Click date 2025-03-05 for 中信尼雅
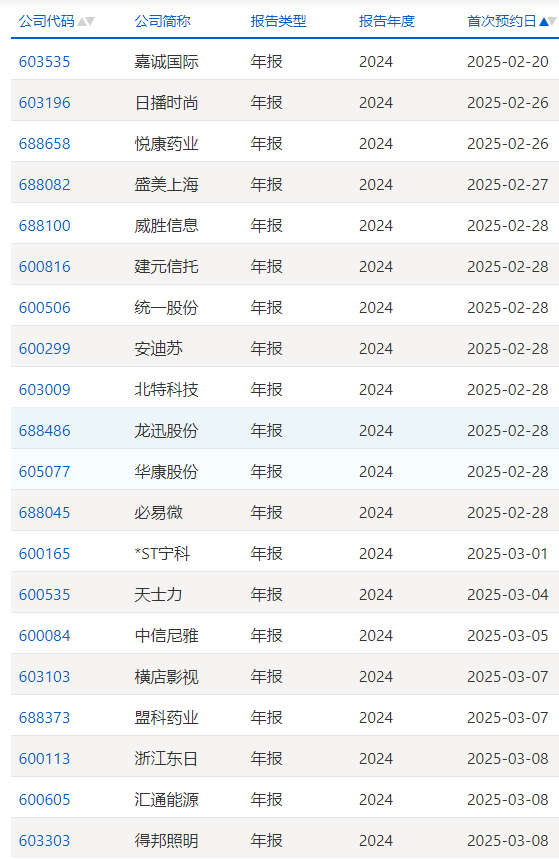Image resolution: width=559 pixels, height=859 pixels. click(507, 636)
